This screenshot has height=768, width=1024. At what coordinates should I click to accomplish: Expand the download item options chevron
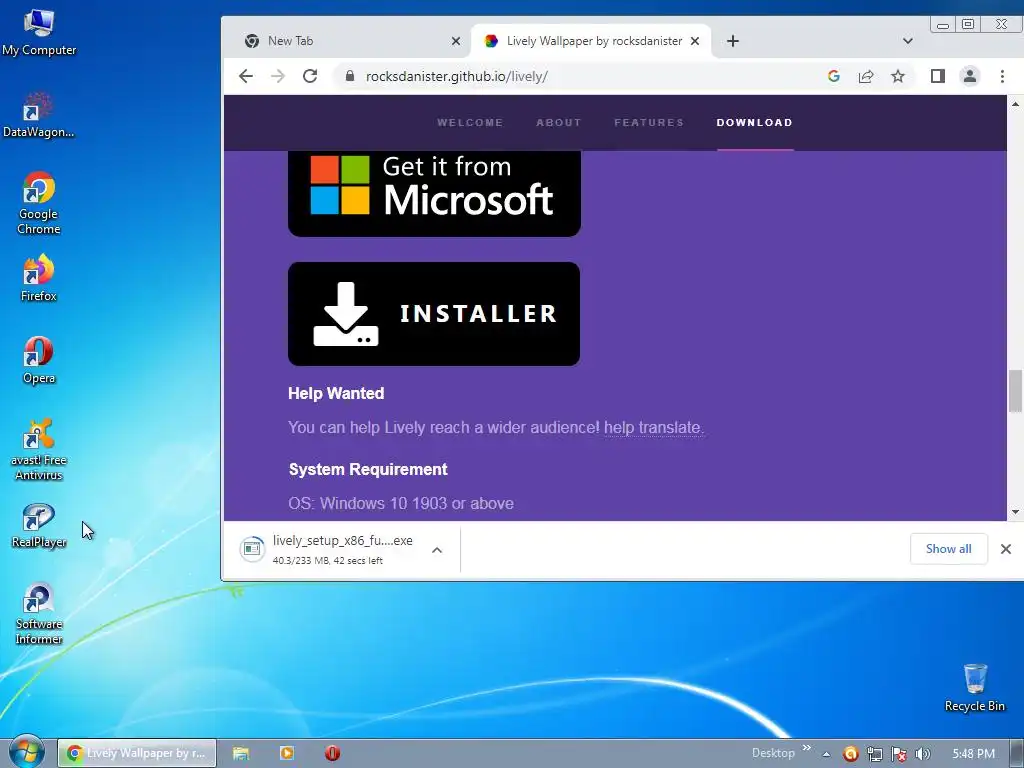(x=437, y=550)
